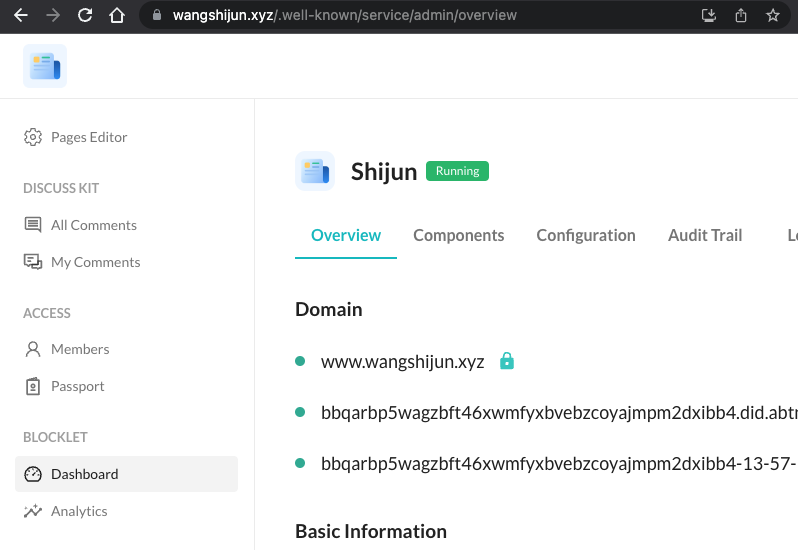
Task: Click the Pages Editor gear icon
Action: tap(33, 137)
